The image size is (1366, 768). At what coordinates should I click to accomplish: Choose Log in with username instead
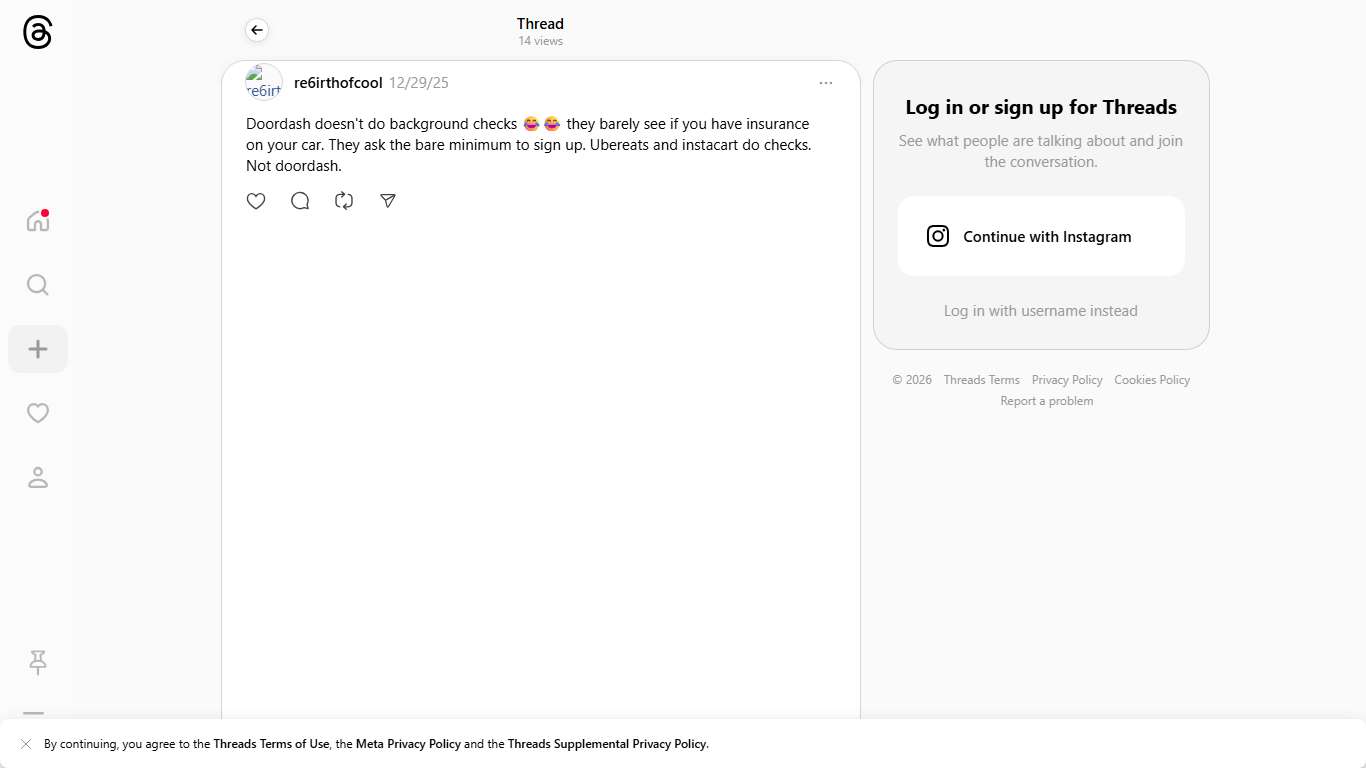coord(1040,311)
